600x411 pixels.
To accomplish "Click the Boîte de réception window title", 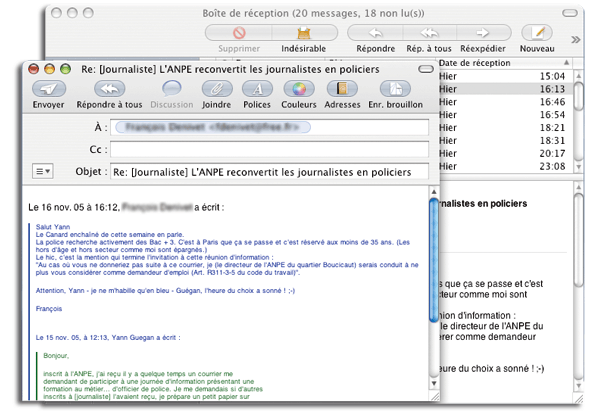I will tap(313, 13).
